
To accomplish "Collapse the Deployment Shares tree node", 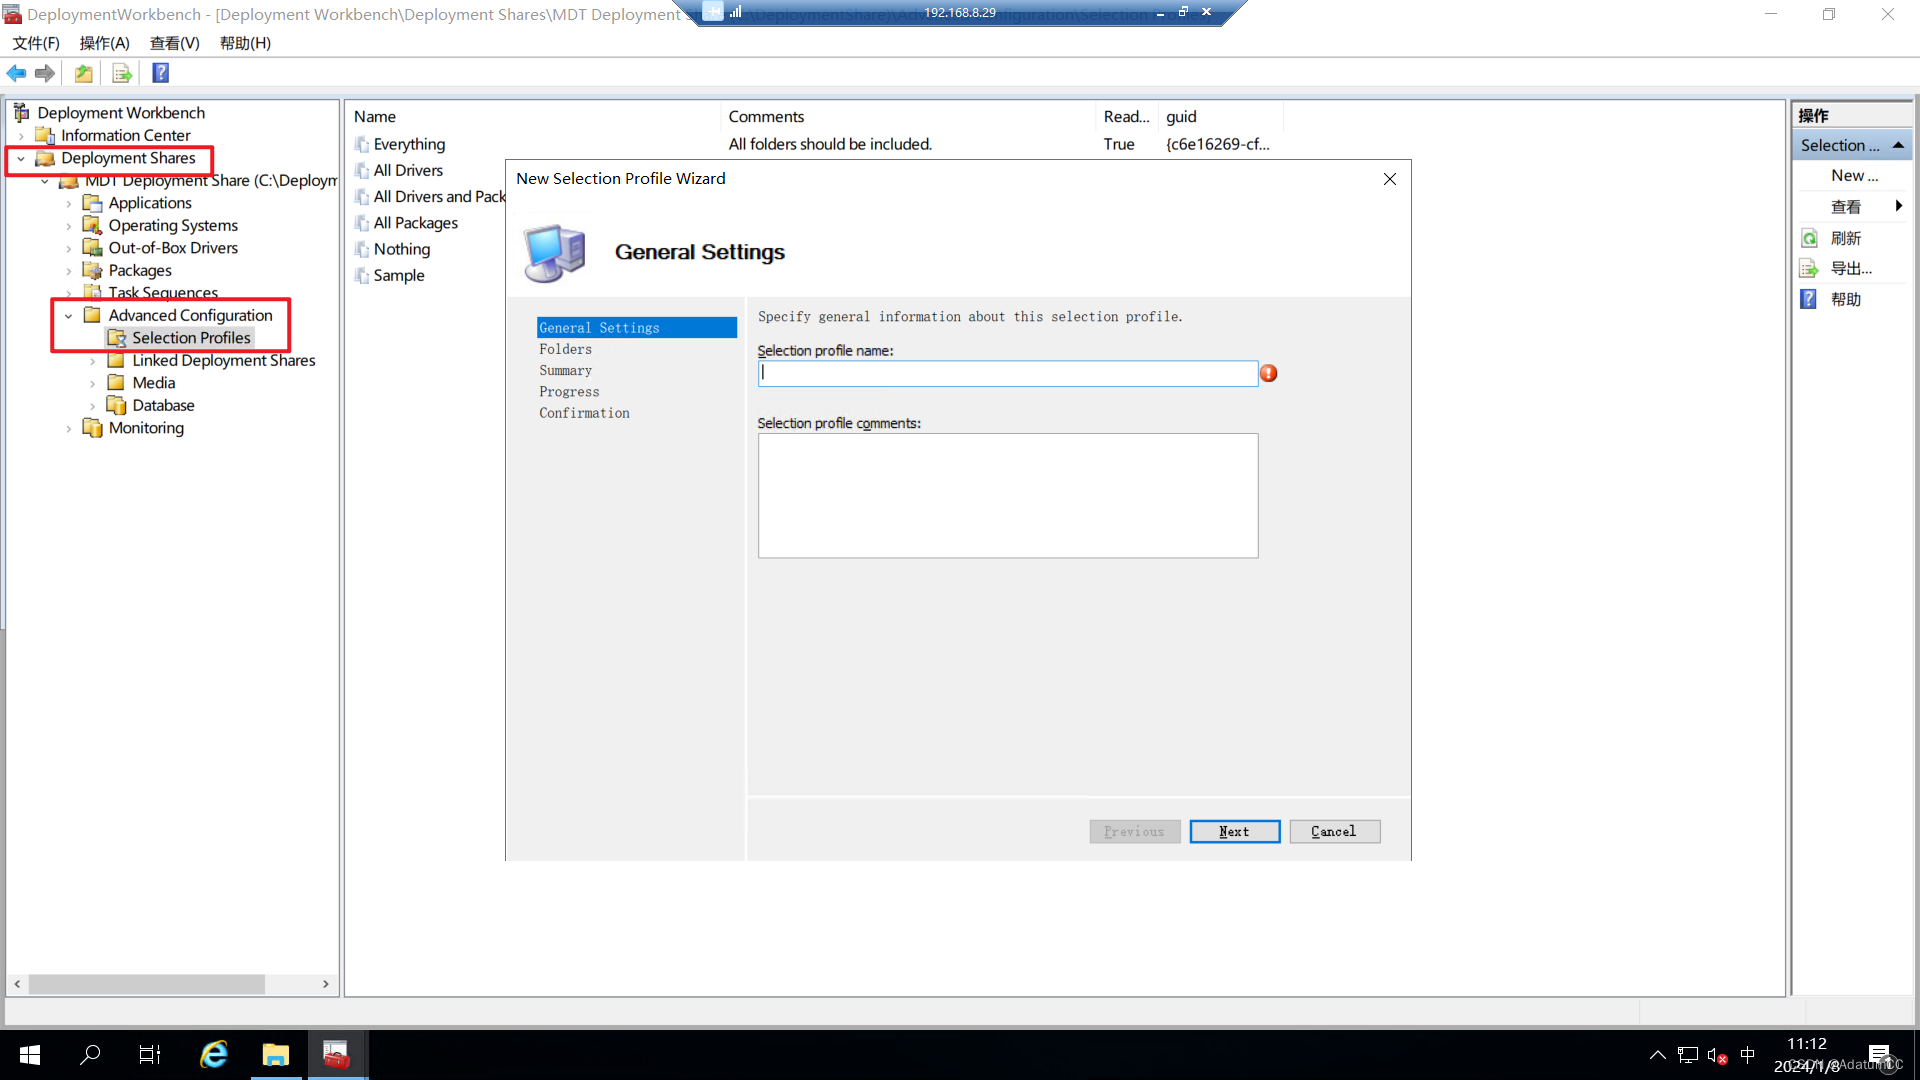I will pos(21,158).
